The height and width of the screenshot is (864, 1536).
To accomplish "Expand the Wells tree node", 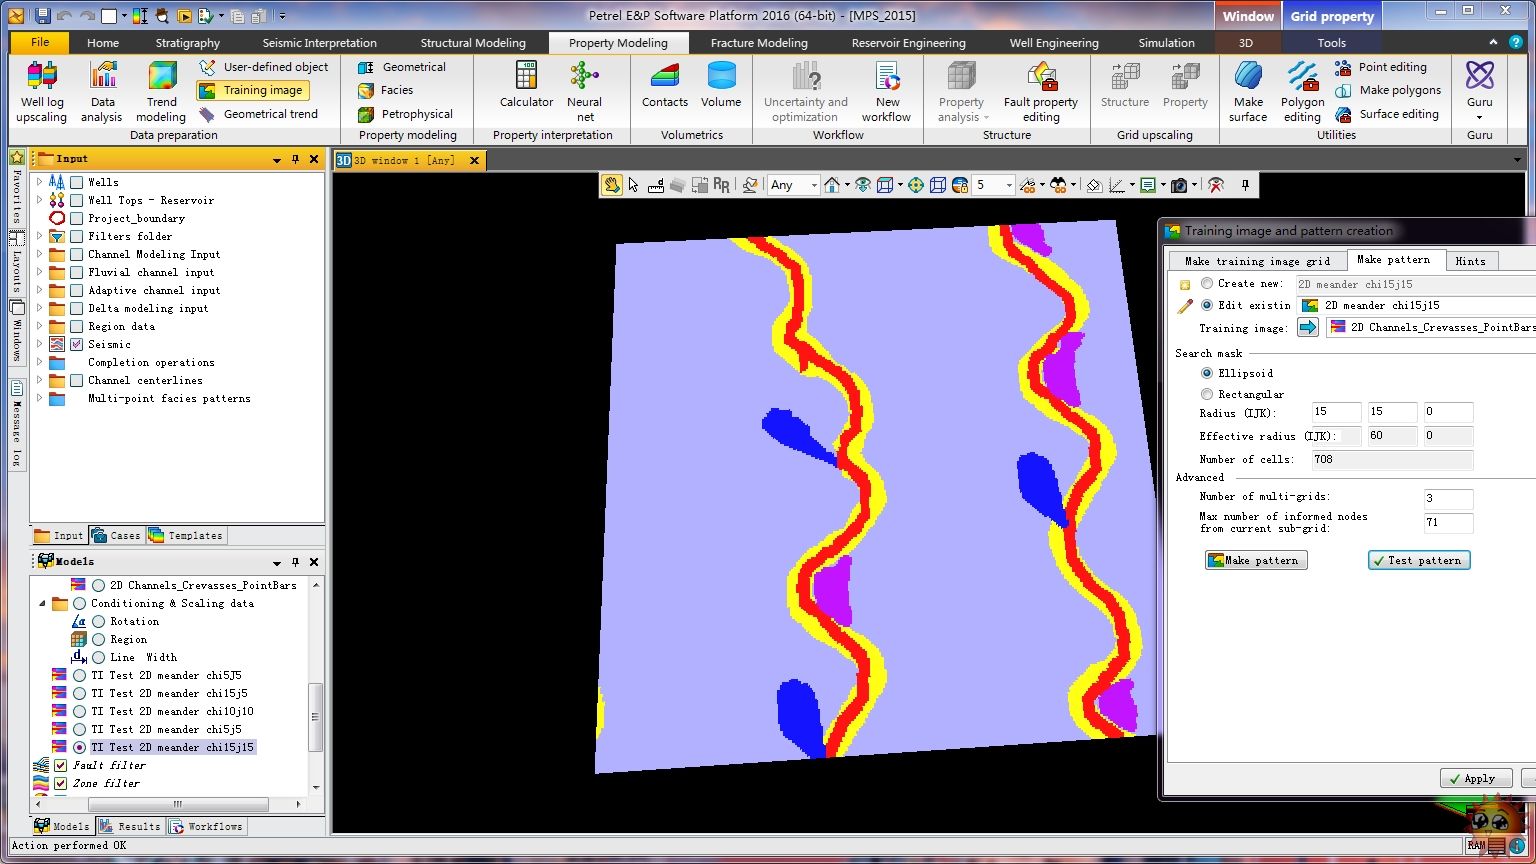I will [39, 182].
